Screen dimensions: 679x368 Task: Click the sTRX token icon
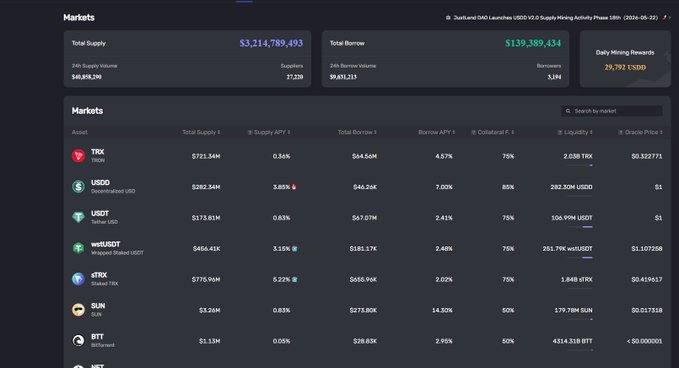point(78,279)
